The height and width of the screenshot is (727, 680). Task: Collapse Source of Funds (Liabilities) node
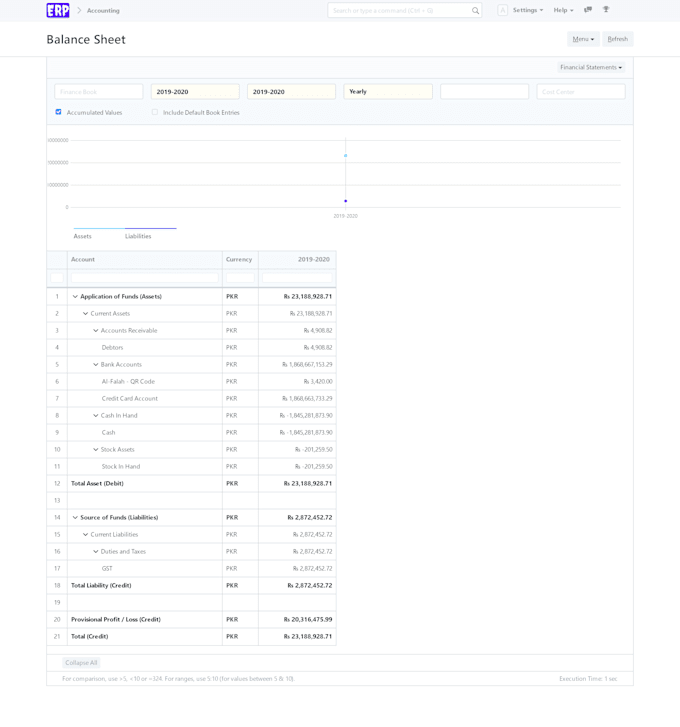coord(75,518)
